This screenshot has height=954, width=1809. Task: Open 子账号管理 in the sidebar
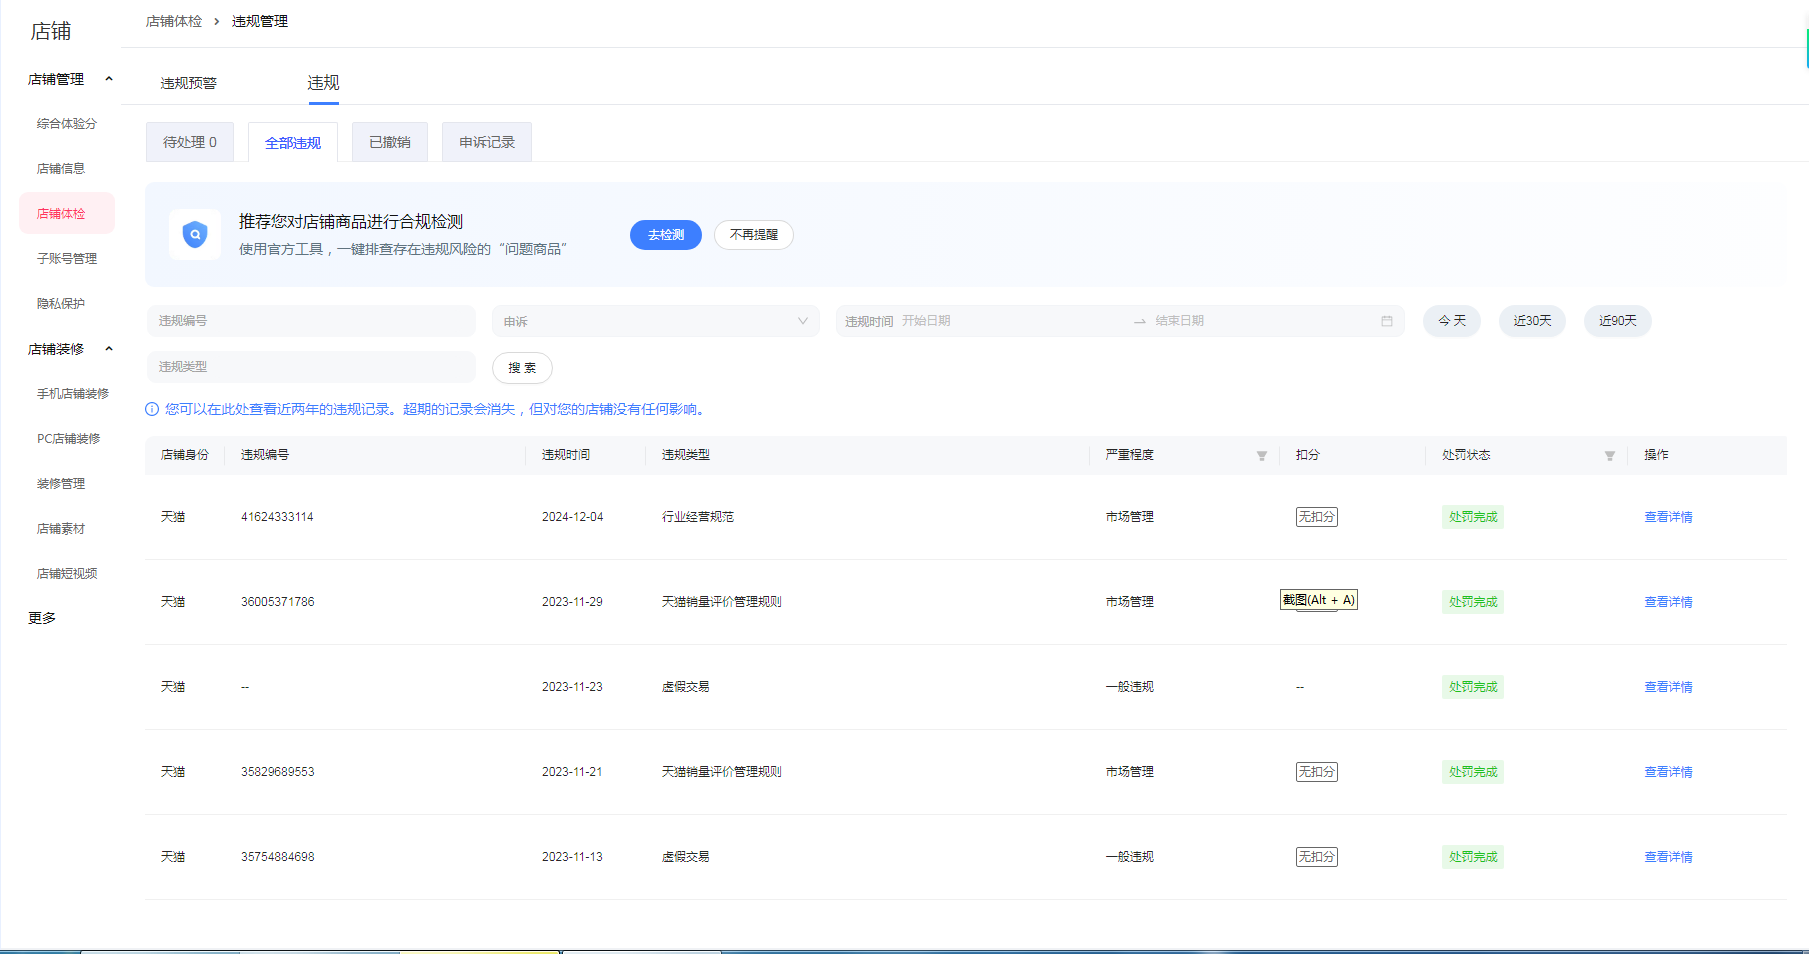[x=66, y=258]
